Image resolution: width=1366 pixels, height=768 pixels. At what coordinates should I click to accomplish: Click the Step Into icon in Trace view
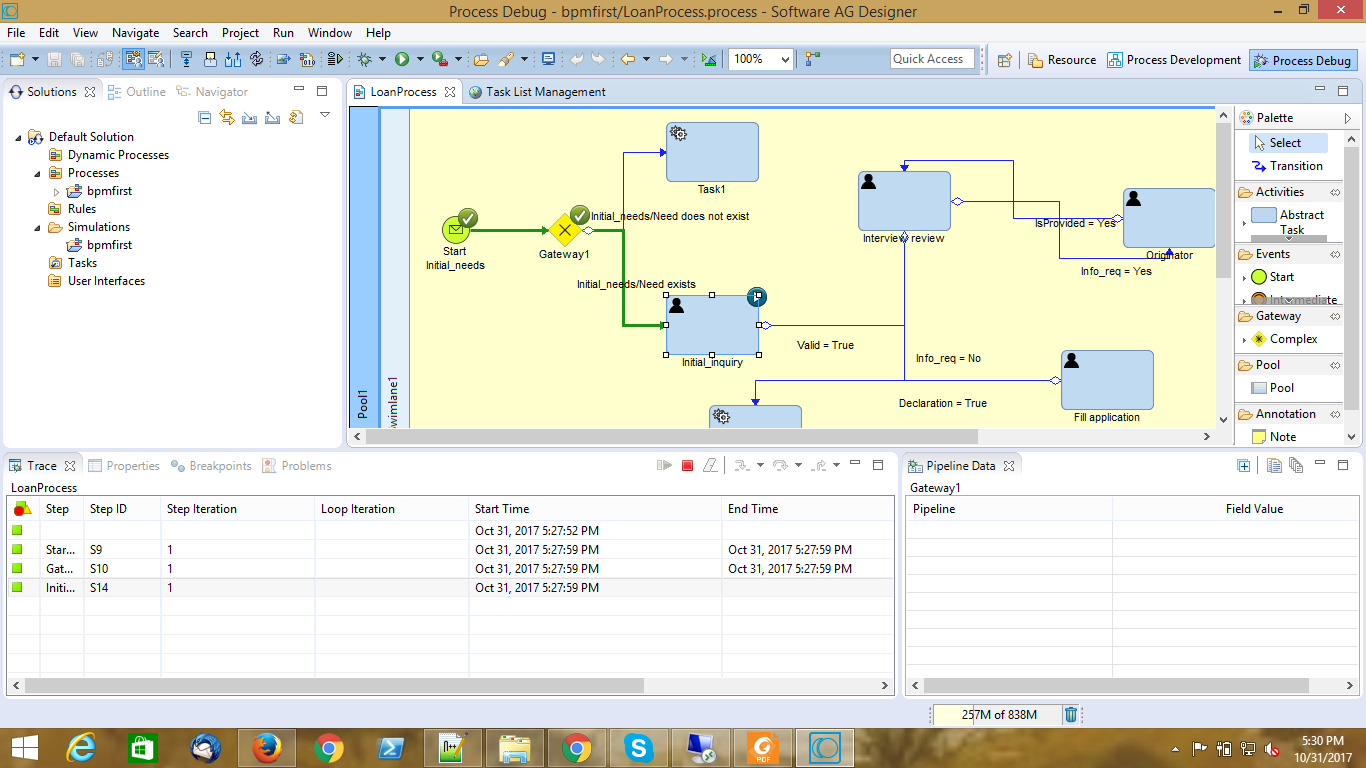click(741, 466)
